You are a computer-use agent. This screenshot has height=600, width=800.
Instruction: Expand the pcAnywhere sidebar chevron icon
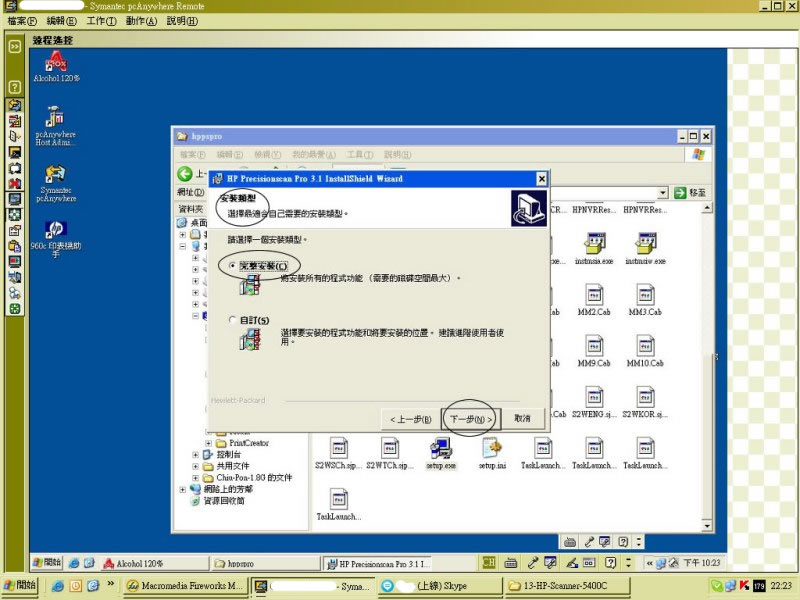coord(15,46)
